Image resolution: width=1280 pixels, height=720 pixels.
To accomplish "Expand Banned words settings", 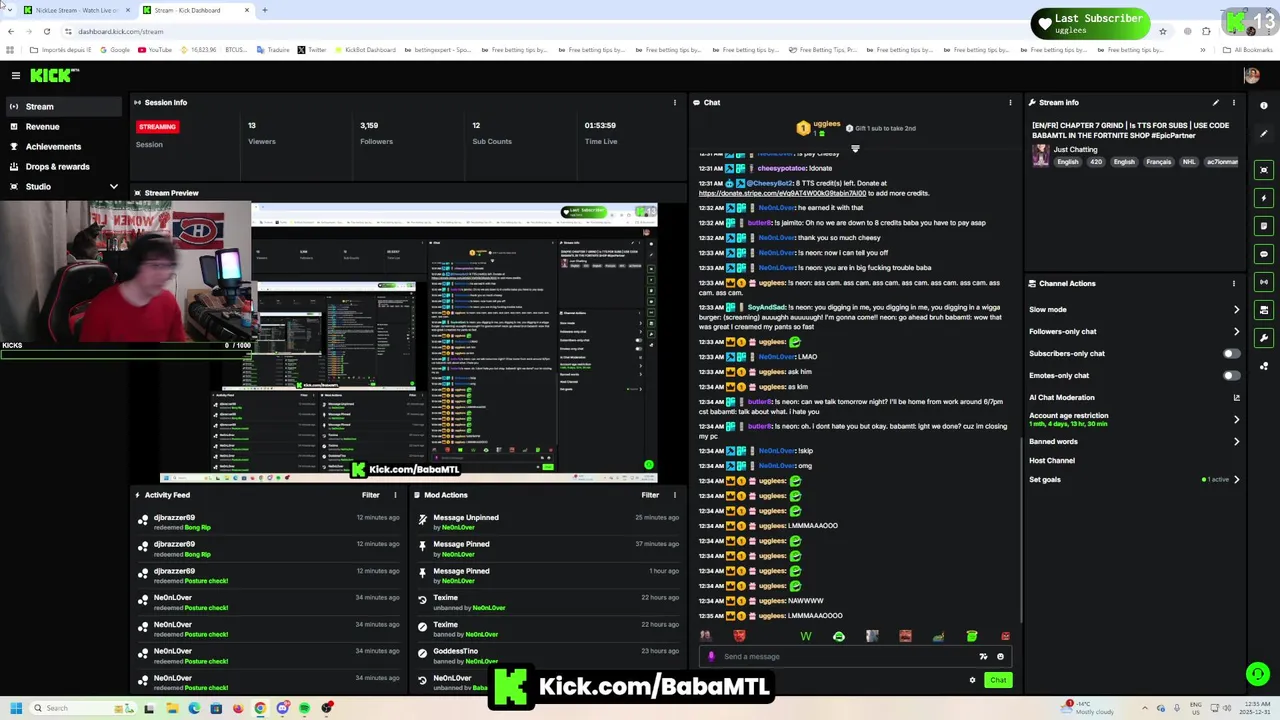I will click(x=1236, y=441).
